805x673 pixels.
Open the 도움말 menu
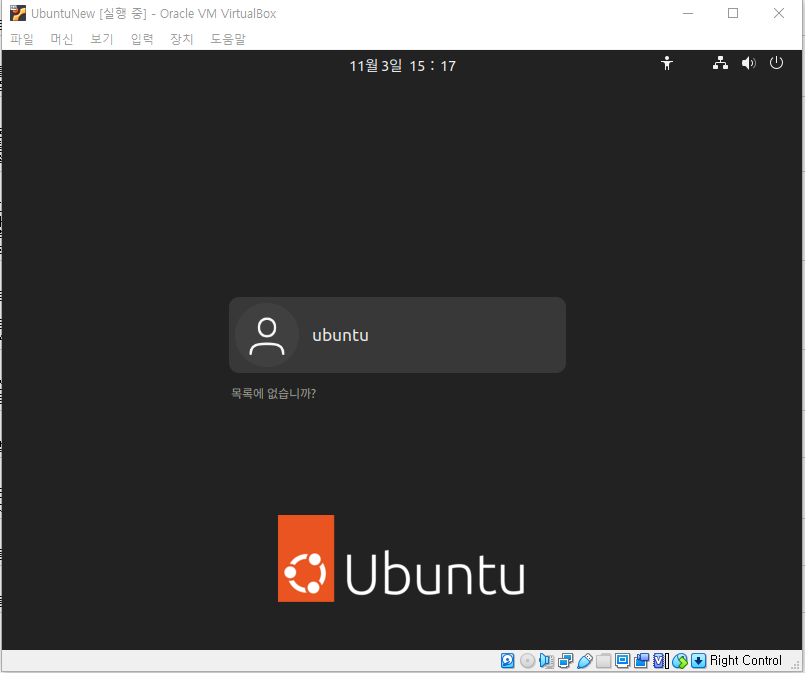click(x=228, y=39)
